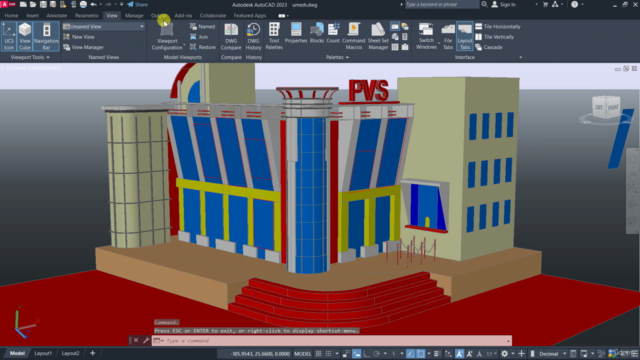This screenshot has height=360, width=640.
Task: Toggle the UCS Icon display
Action: coord(9,36)
